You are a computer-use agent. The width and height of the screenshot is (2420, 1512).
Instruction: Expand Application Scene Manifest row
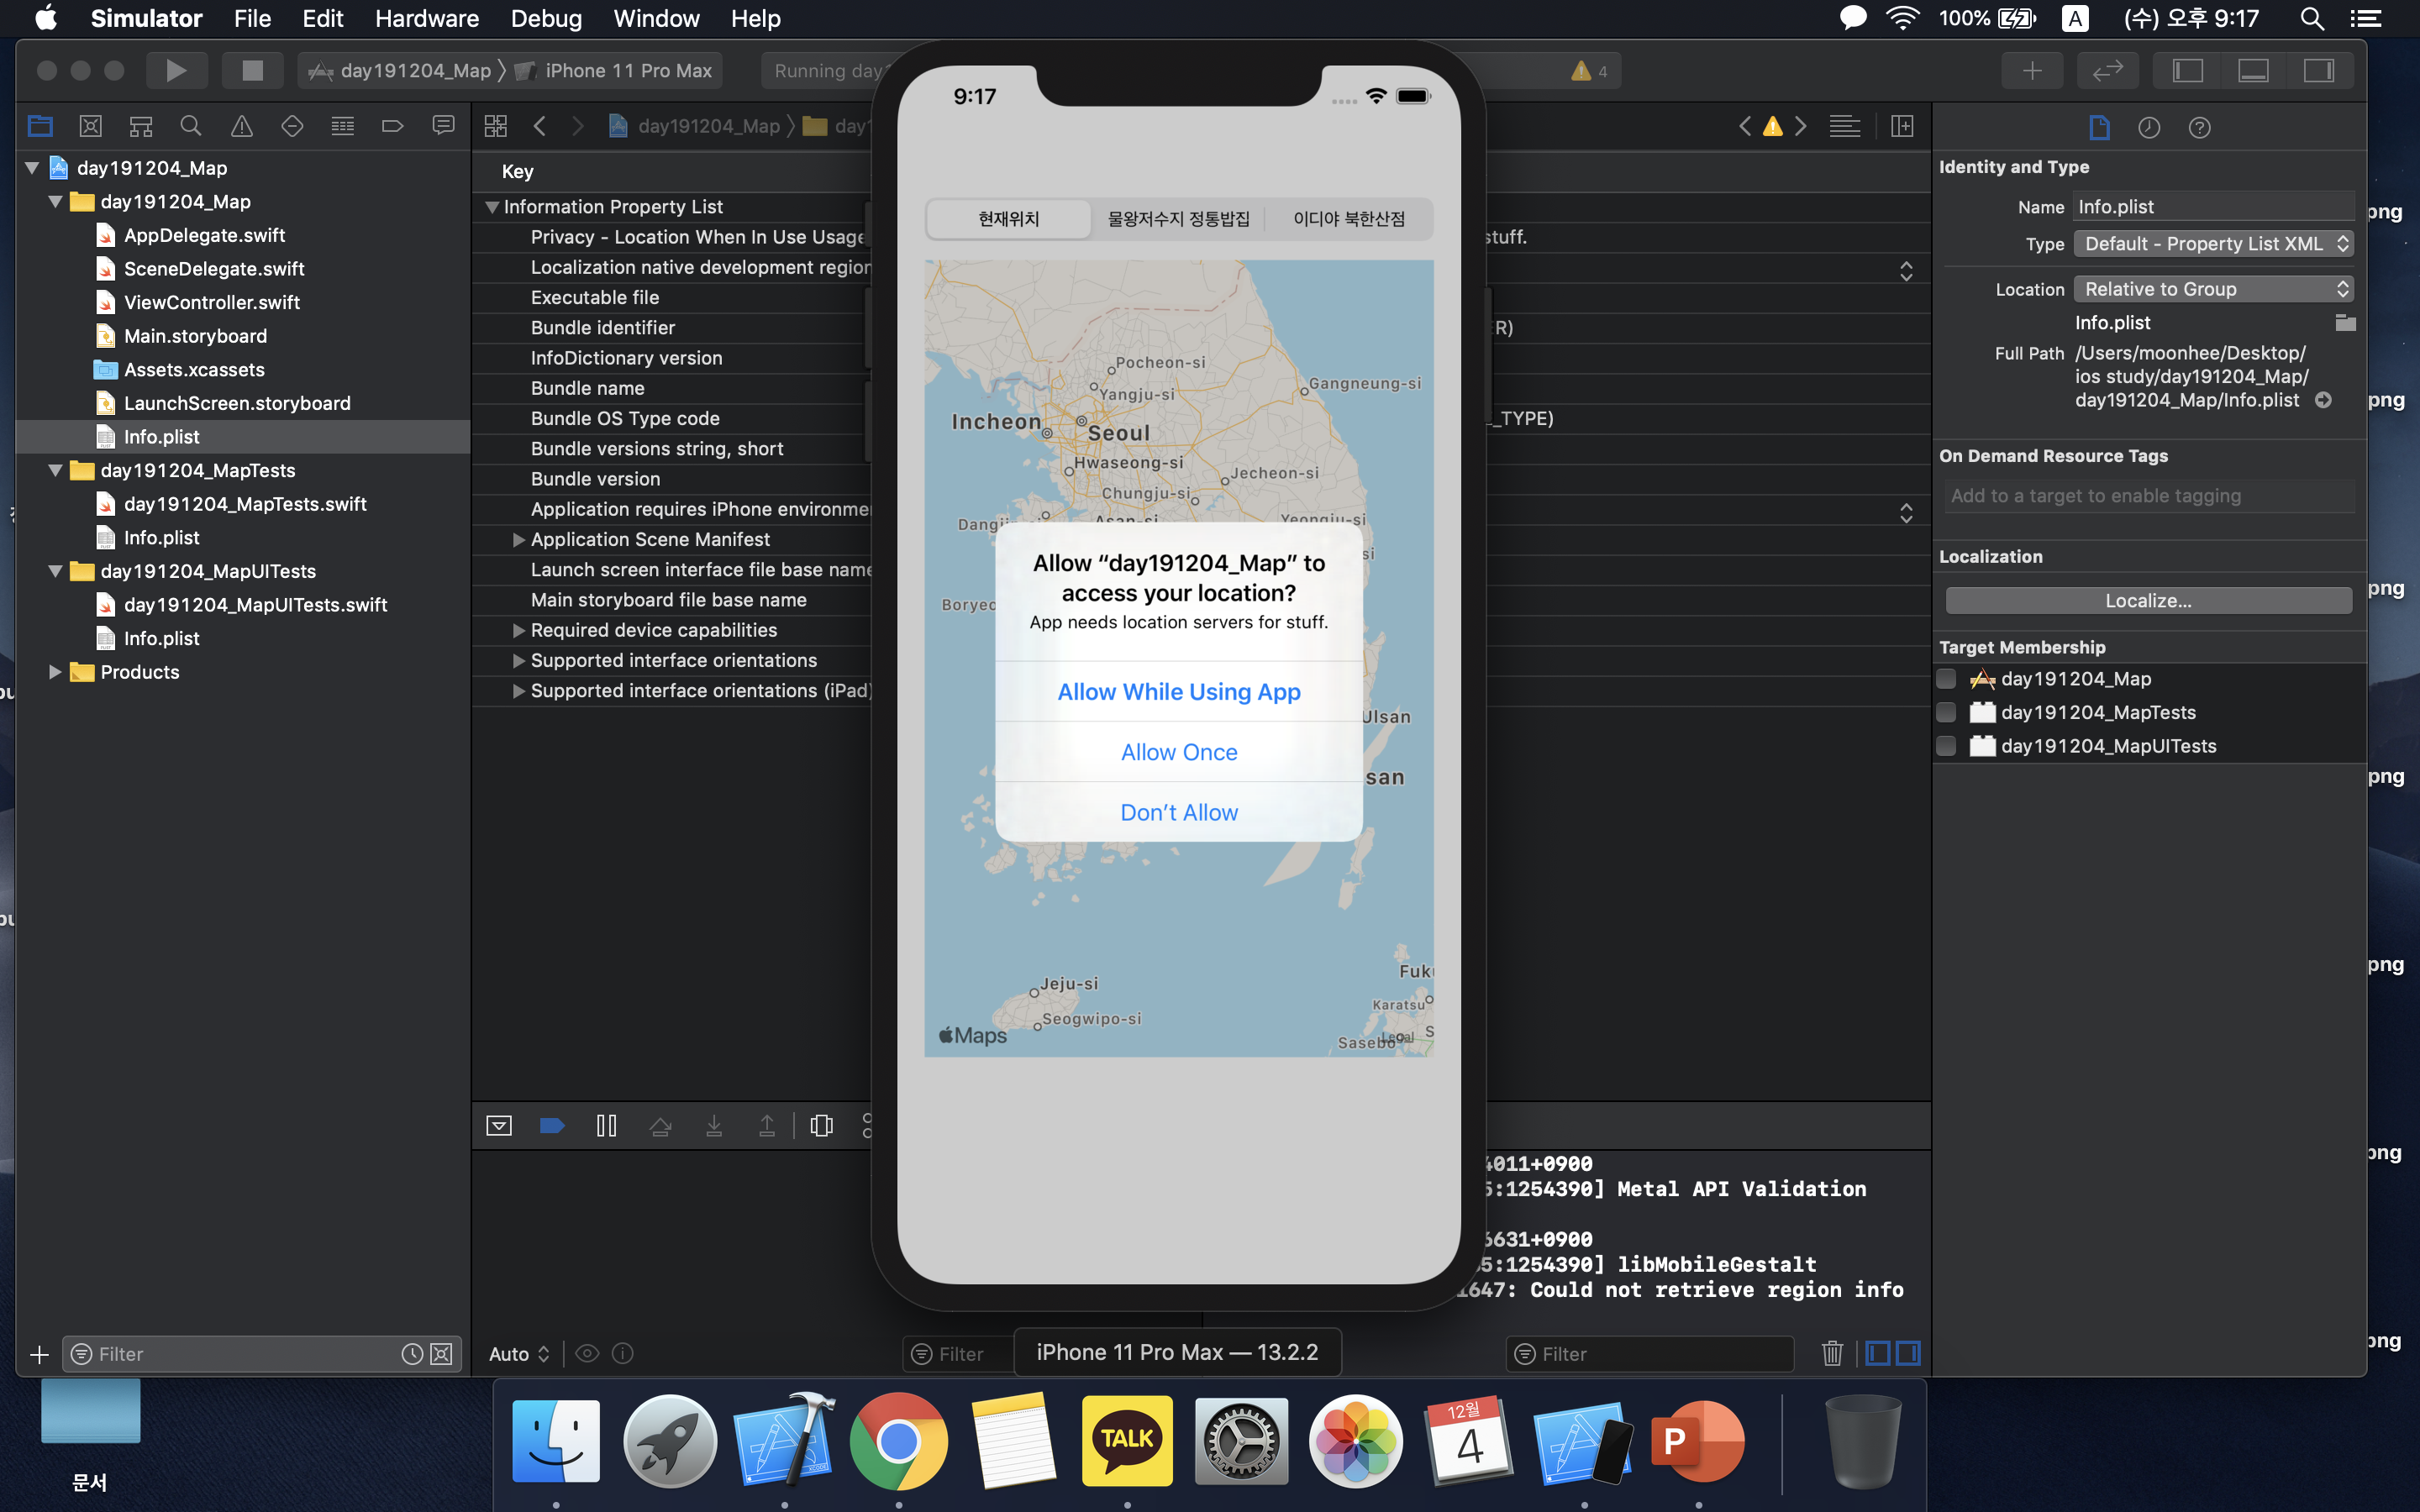[x=518, y=540]
